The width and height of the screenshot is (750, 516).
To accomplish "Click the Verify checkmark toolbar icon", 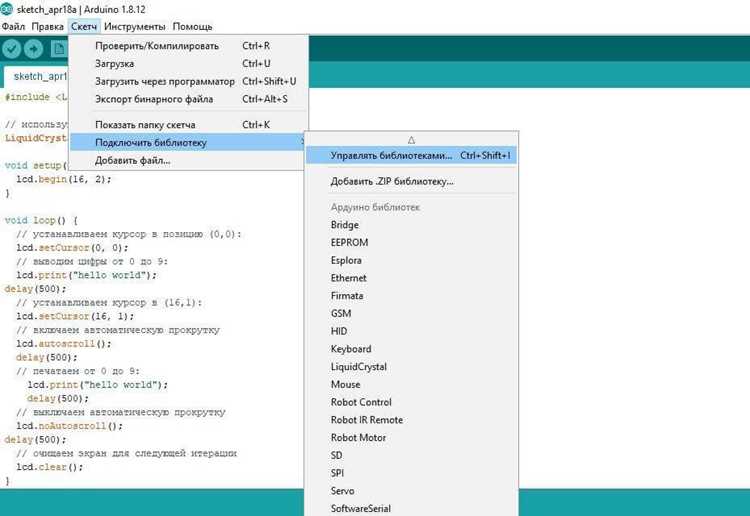I will coord(11,49).
